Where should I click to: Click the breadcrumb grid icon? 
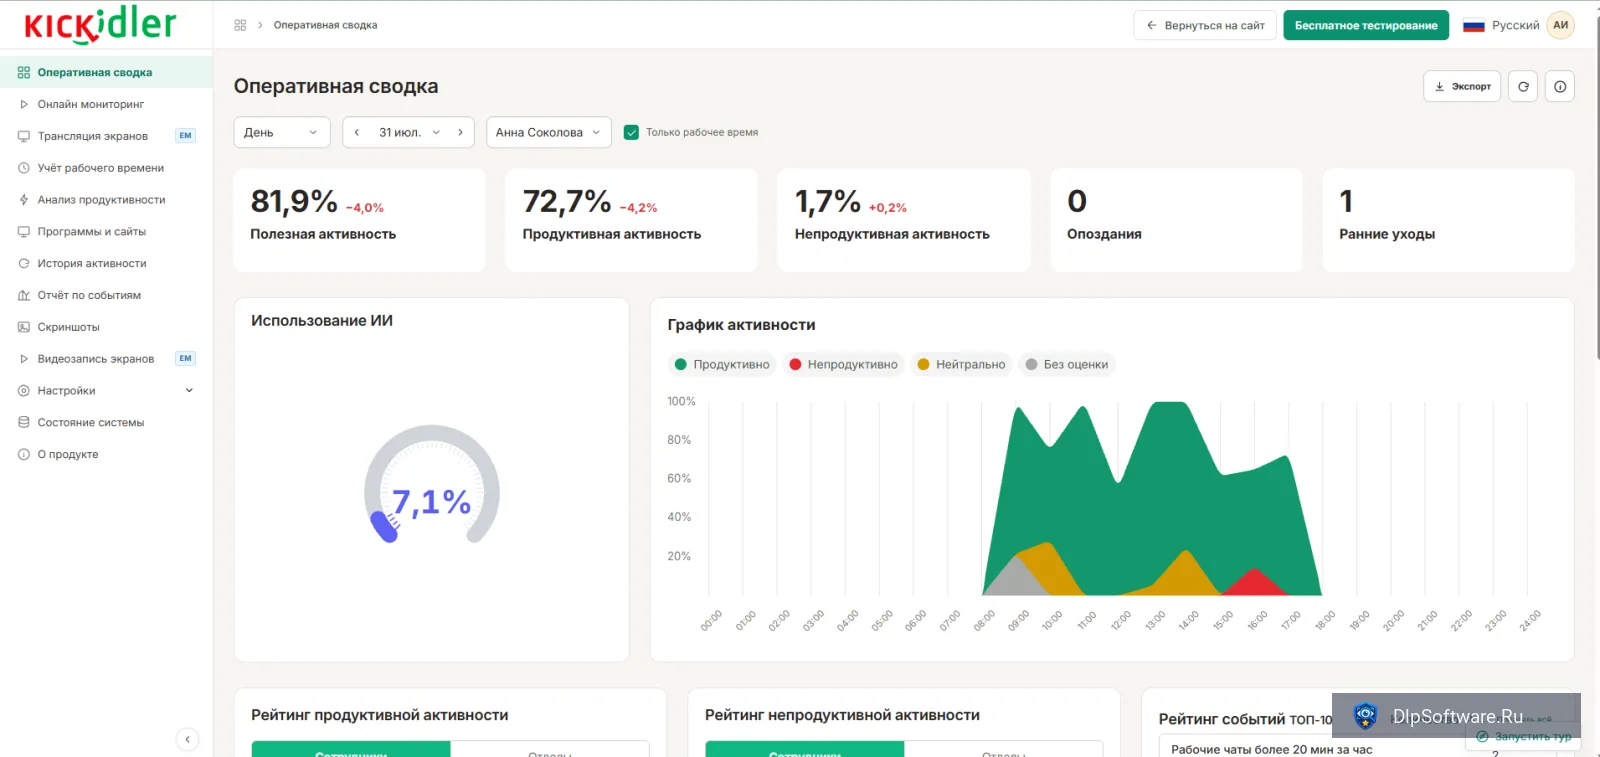240,25
